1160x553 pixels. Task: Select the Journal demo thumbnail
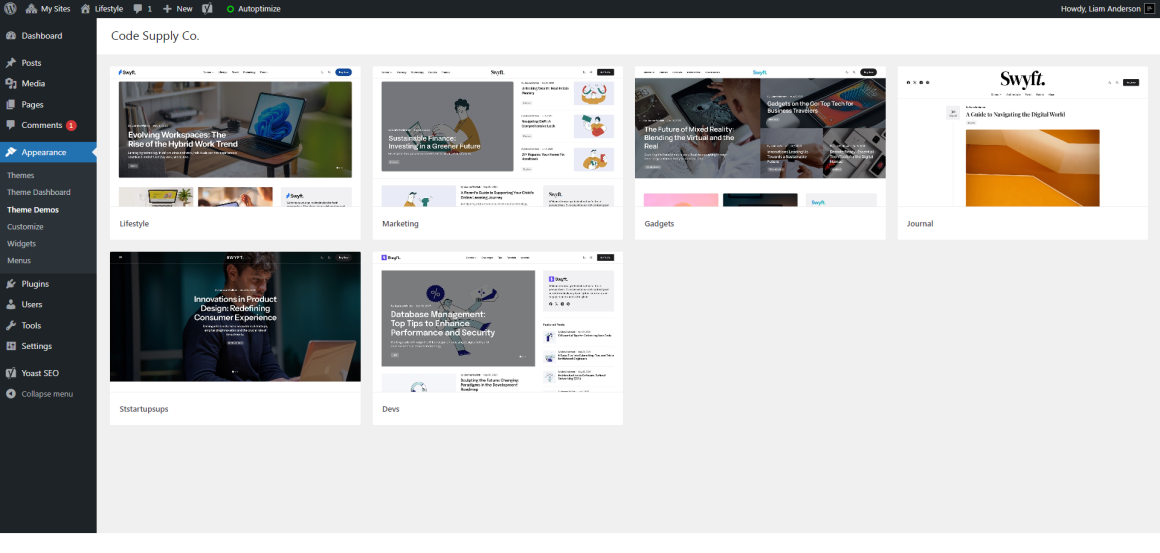pyautogui.click(x=1023, y=137)
